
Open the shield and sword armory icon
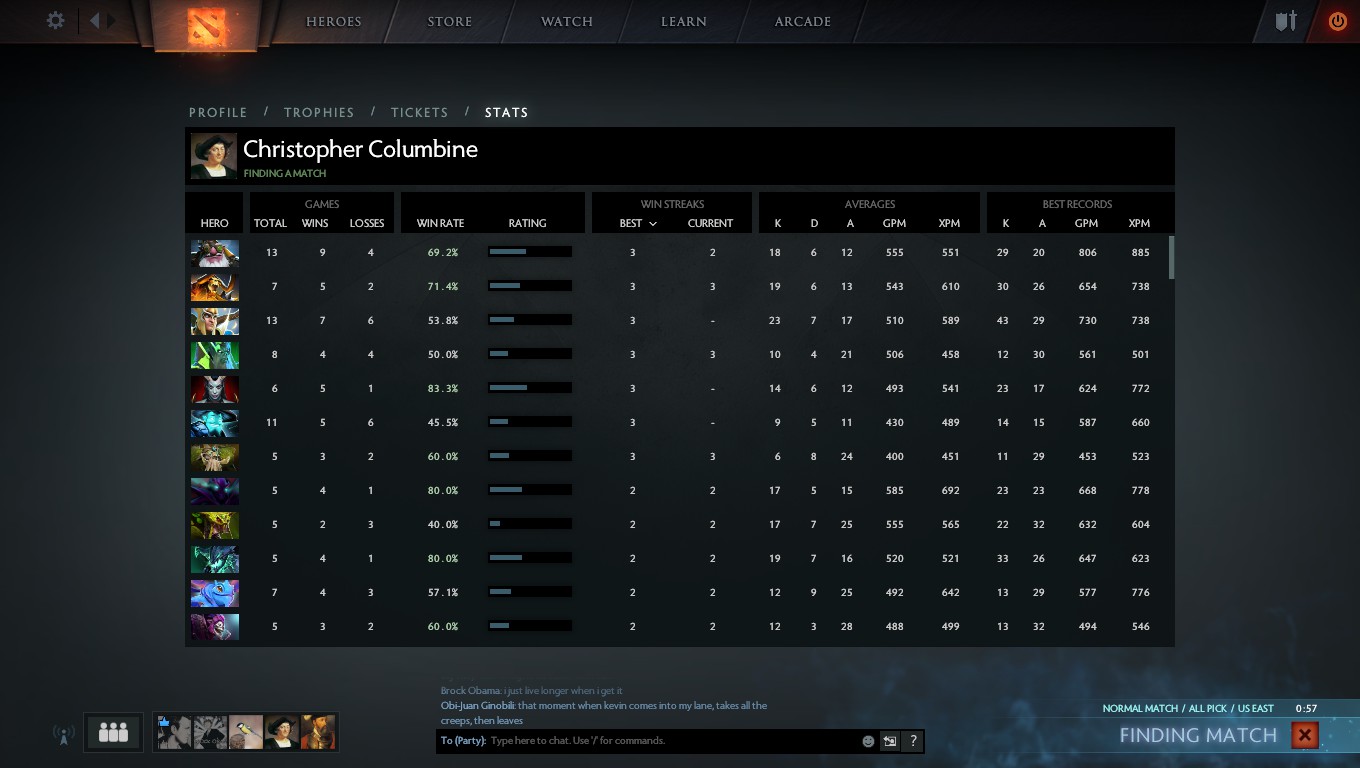1286,21
